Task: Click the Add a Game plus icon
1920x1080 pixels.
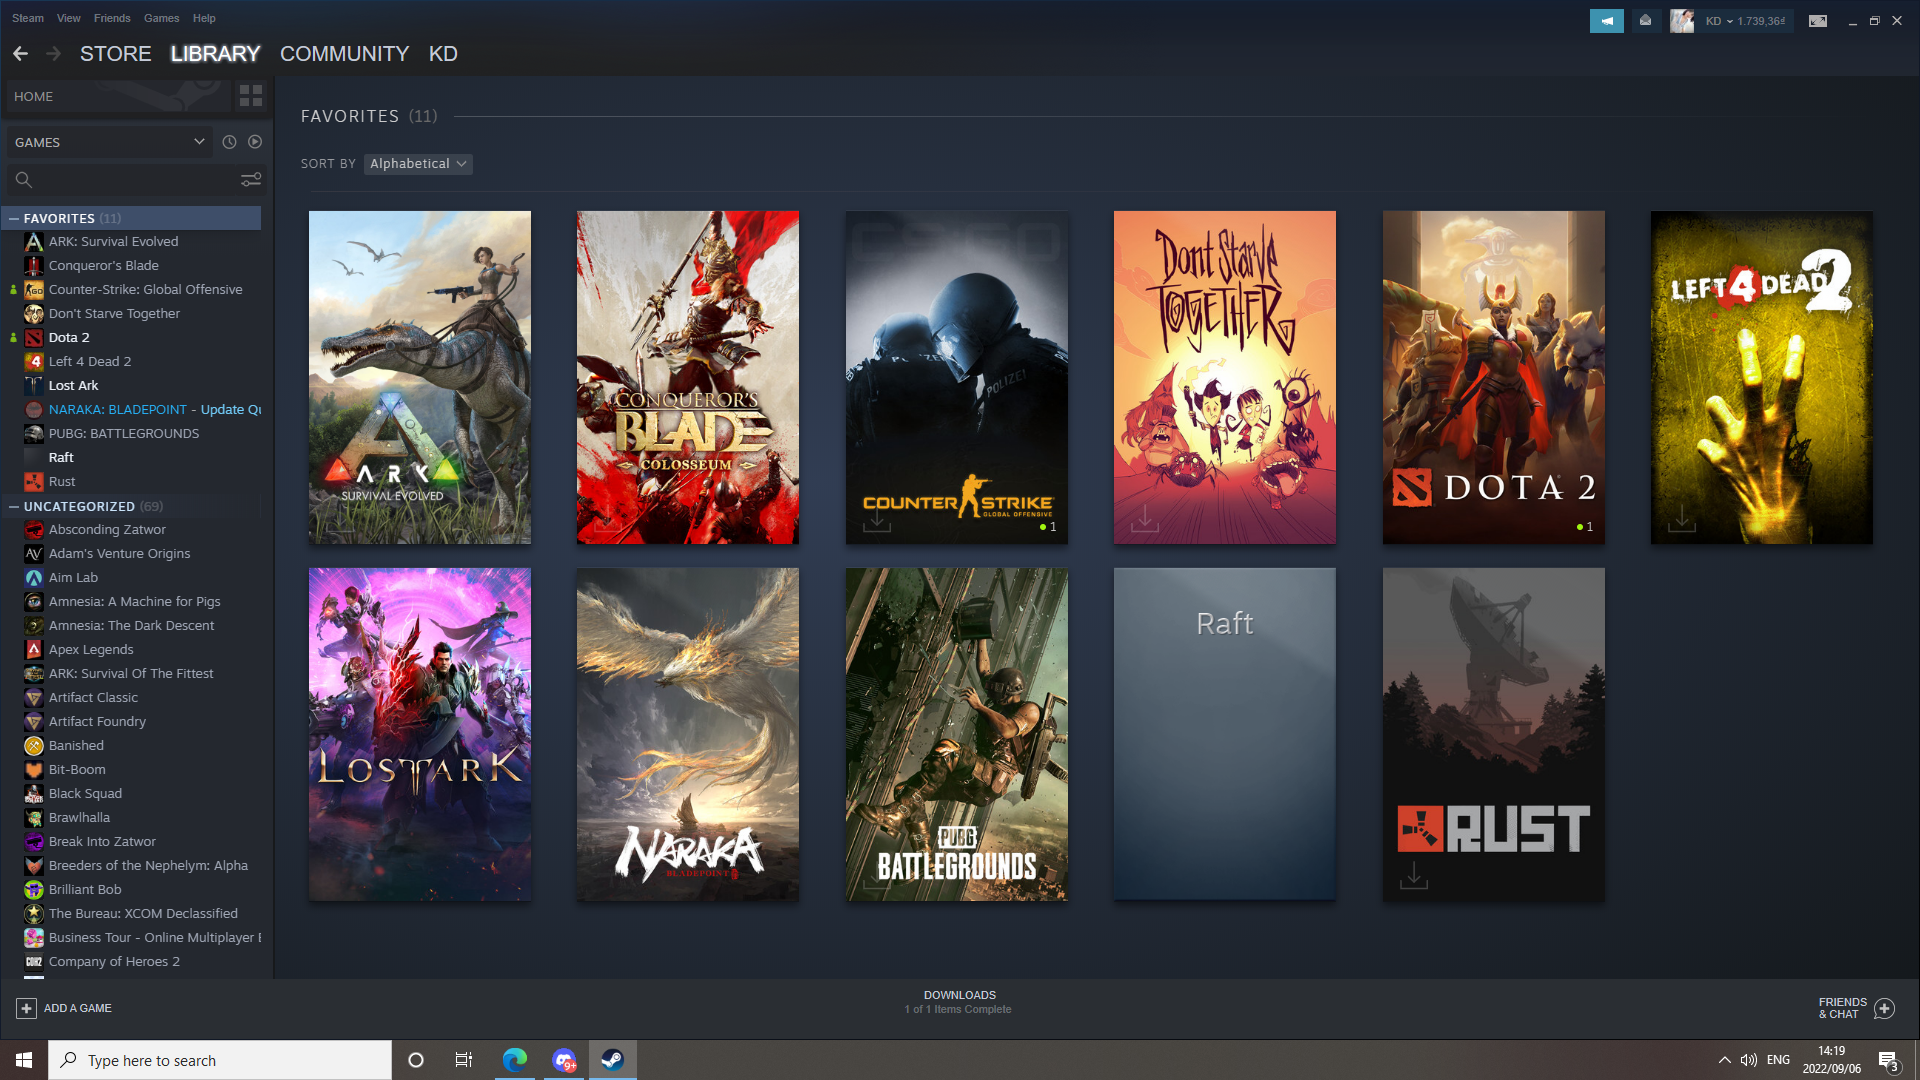Action: pos(27,1008)
